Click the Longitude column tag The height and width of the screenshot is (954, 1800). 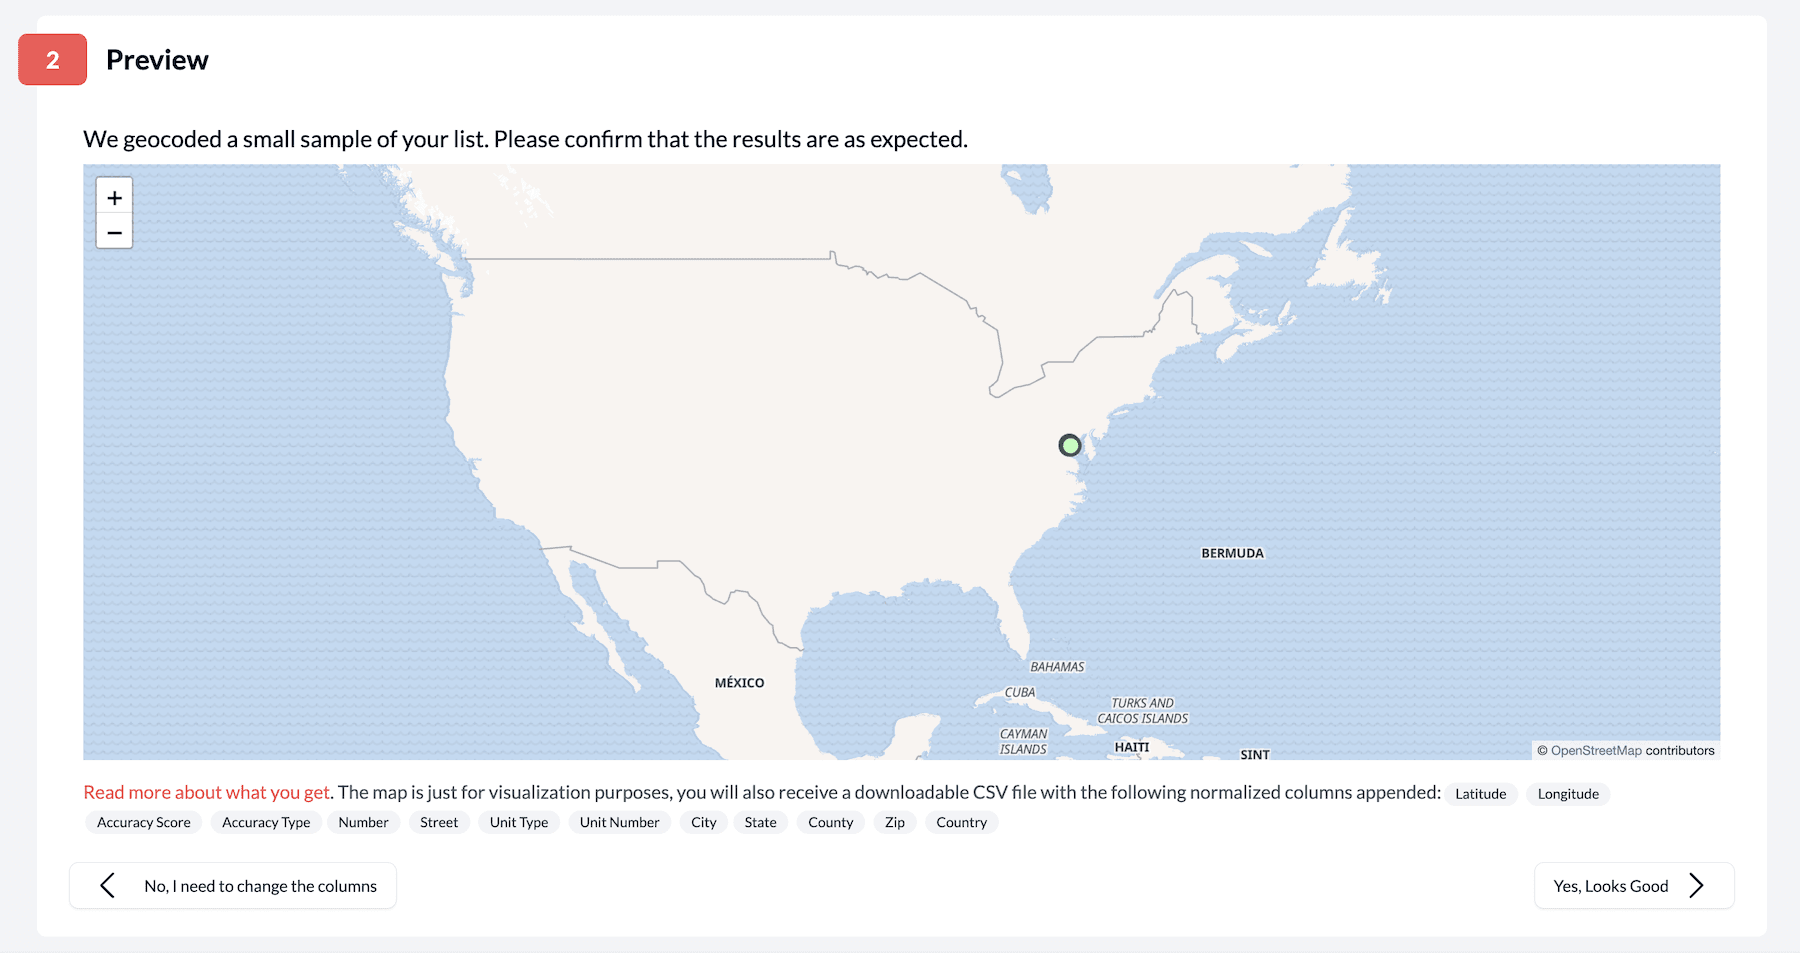(1568, 794)
